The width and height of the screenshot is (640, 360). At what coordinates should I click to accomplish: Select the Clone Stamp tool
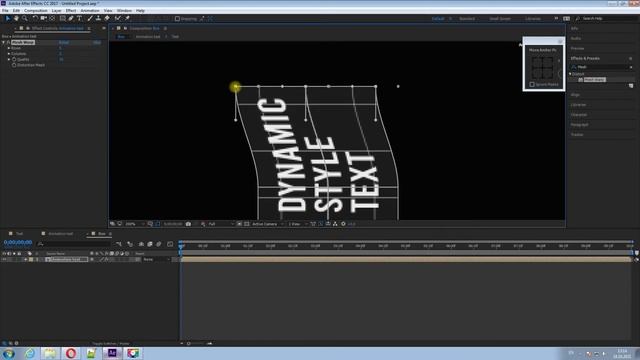(98, 18)
